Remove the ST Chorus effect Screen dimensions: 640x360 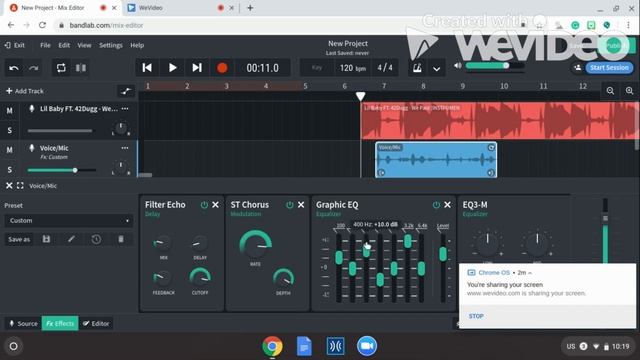[x=301, y=205]
